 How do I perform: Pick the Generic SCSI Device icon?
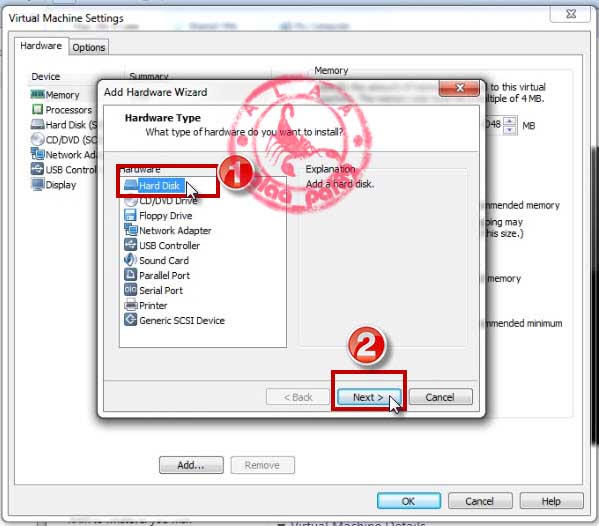[130, 320]
